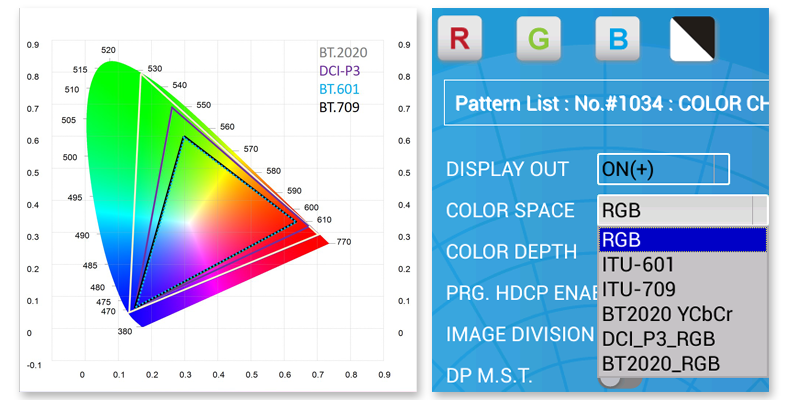Click the blue B color button
800x400 pixels.
click(x=617, y=39)
